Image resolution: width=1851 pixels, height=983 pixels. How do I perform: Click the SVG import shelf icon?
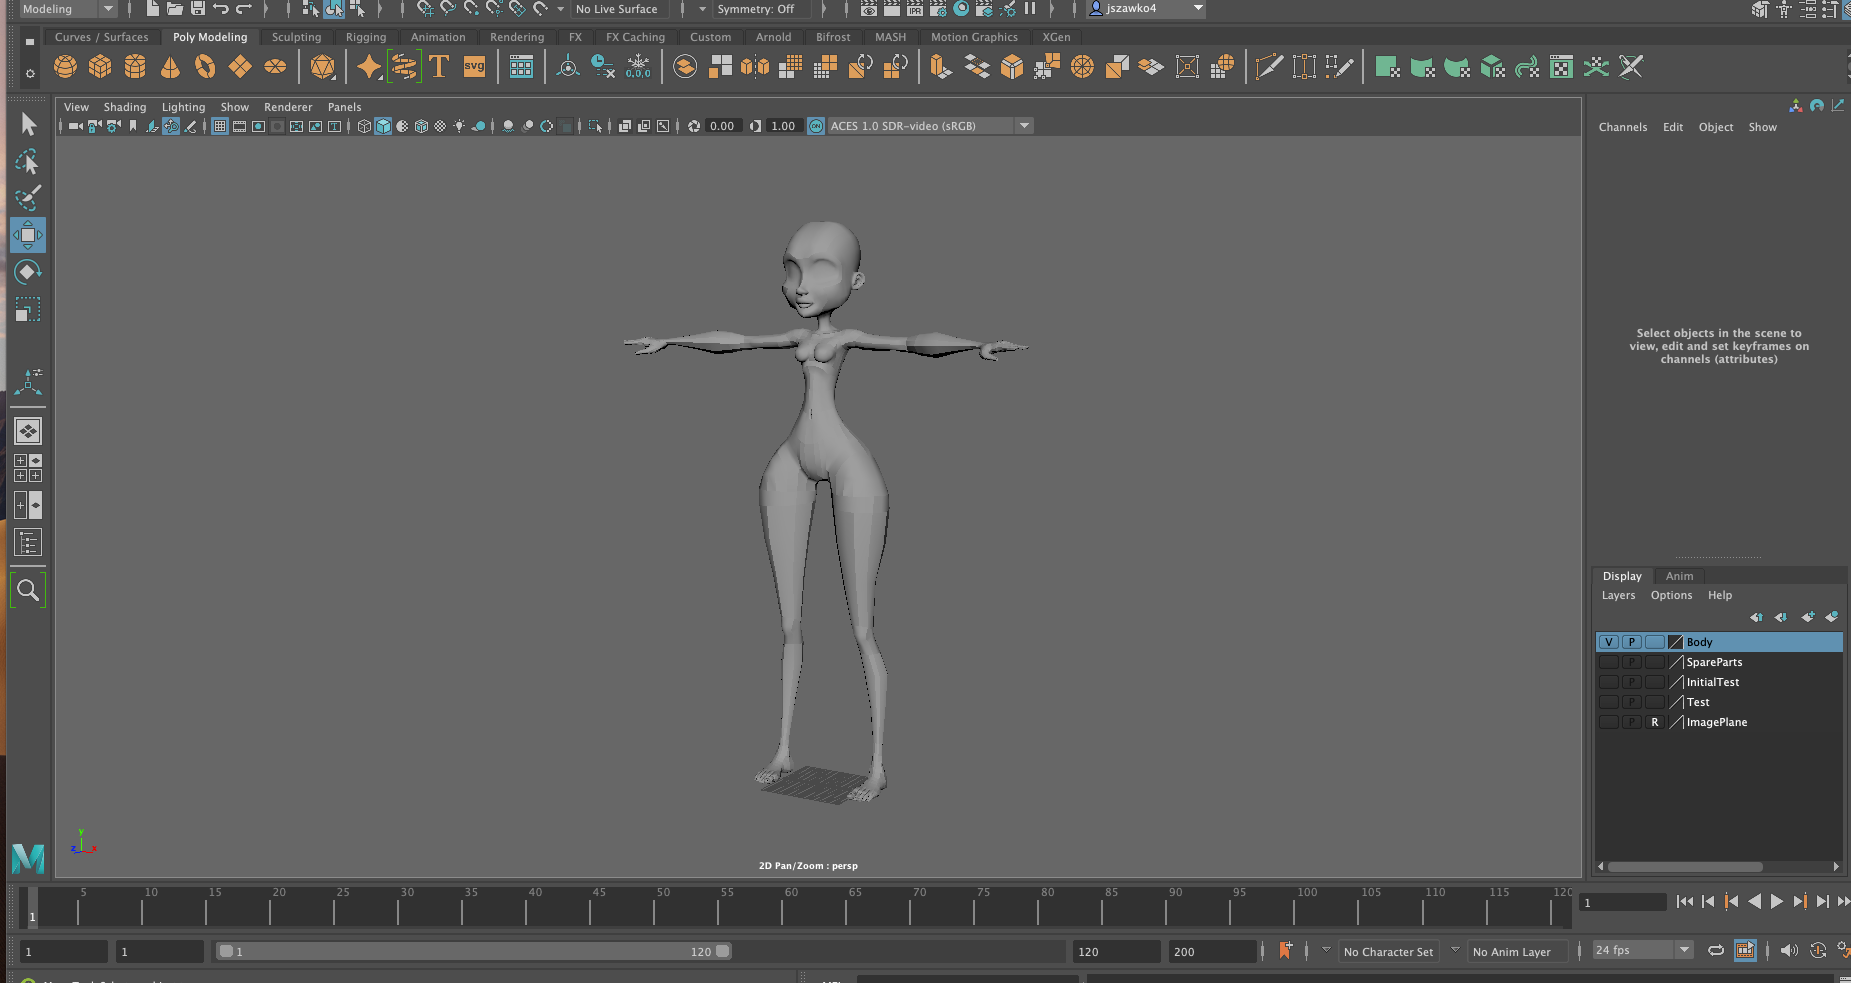pos(474,67)
